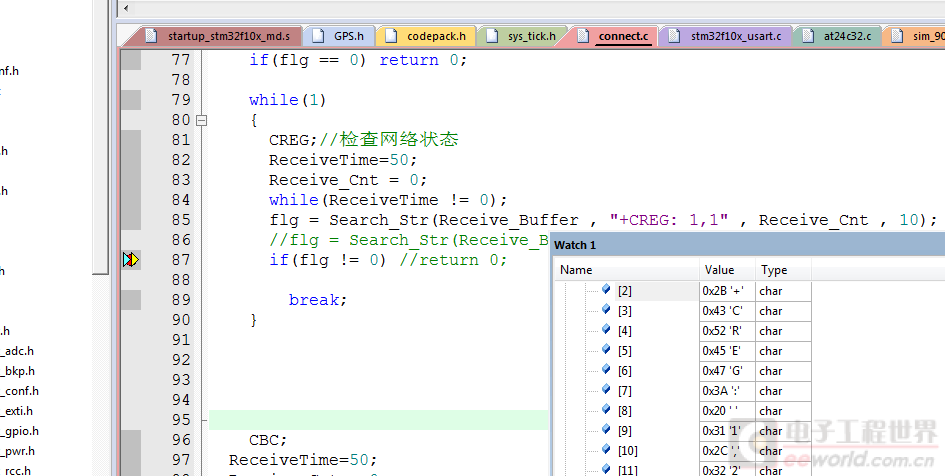Click the variable icon beside watch entry [9]

coord(606,430)
